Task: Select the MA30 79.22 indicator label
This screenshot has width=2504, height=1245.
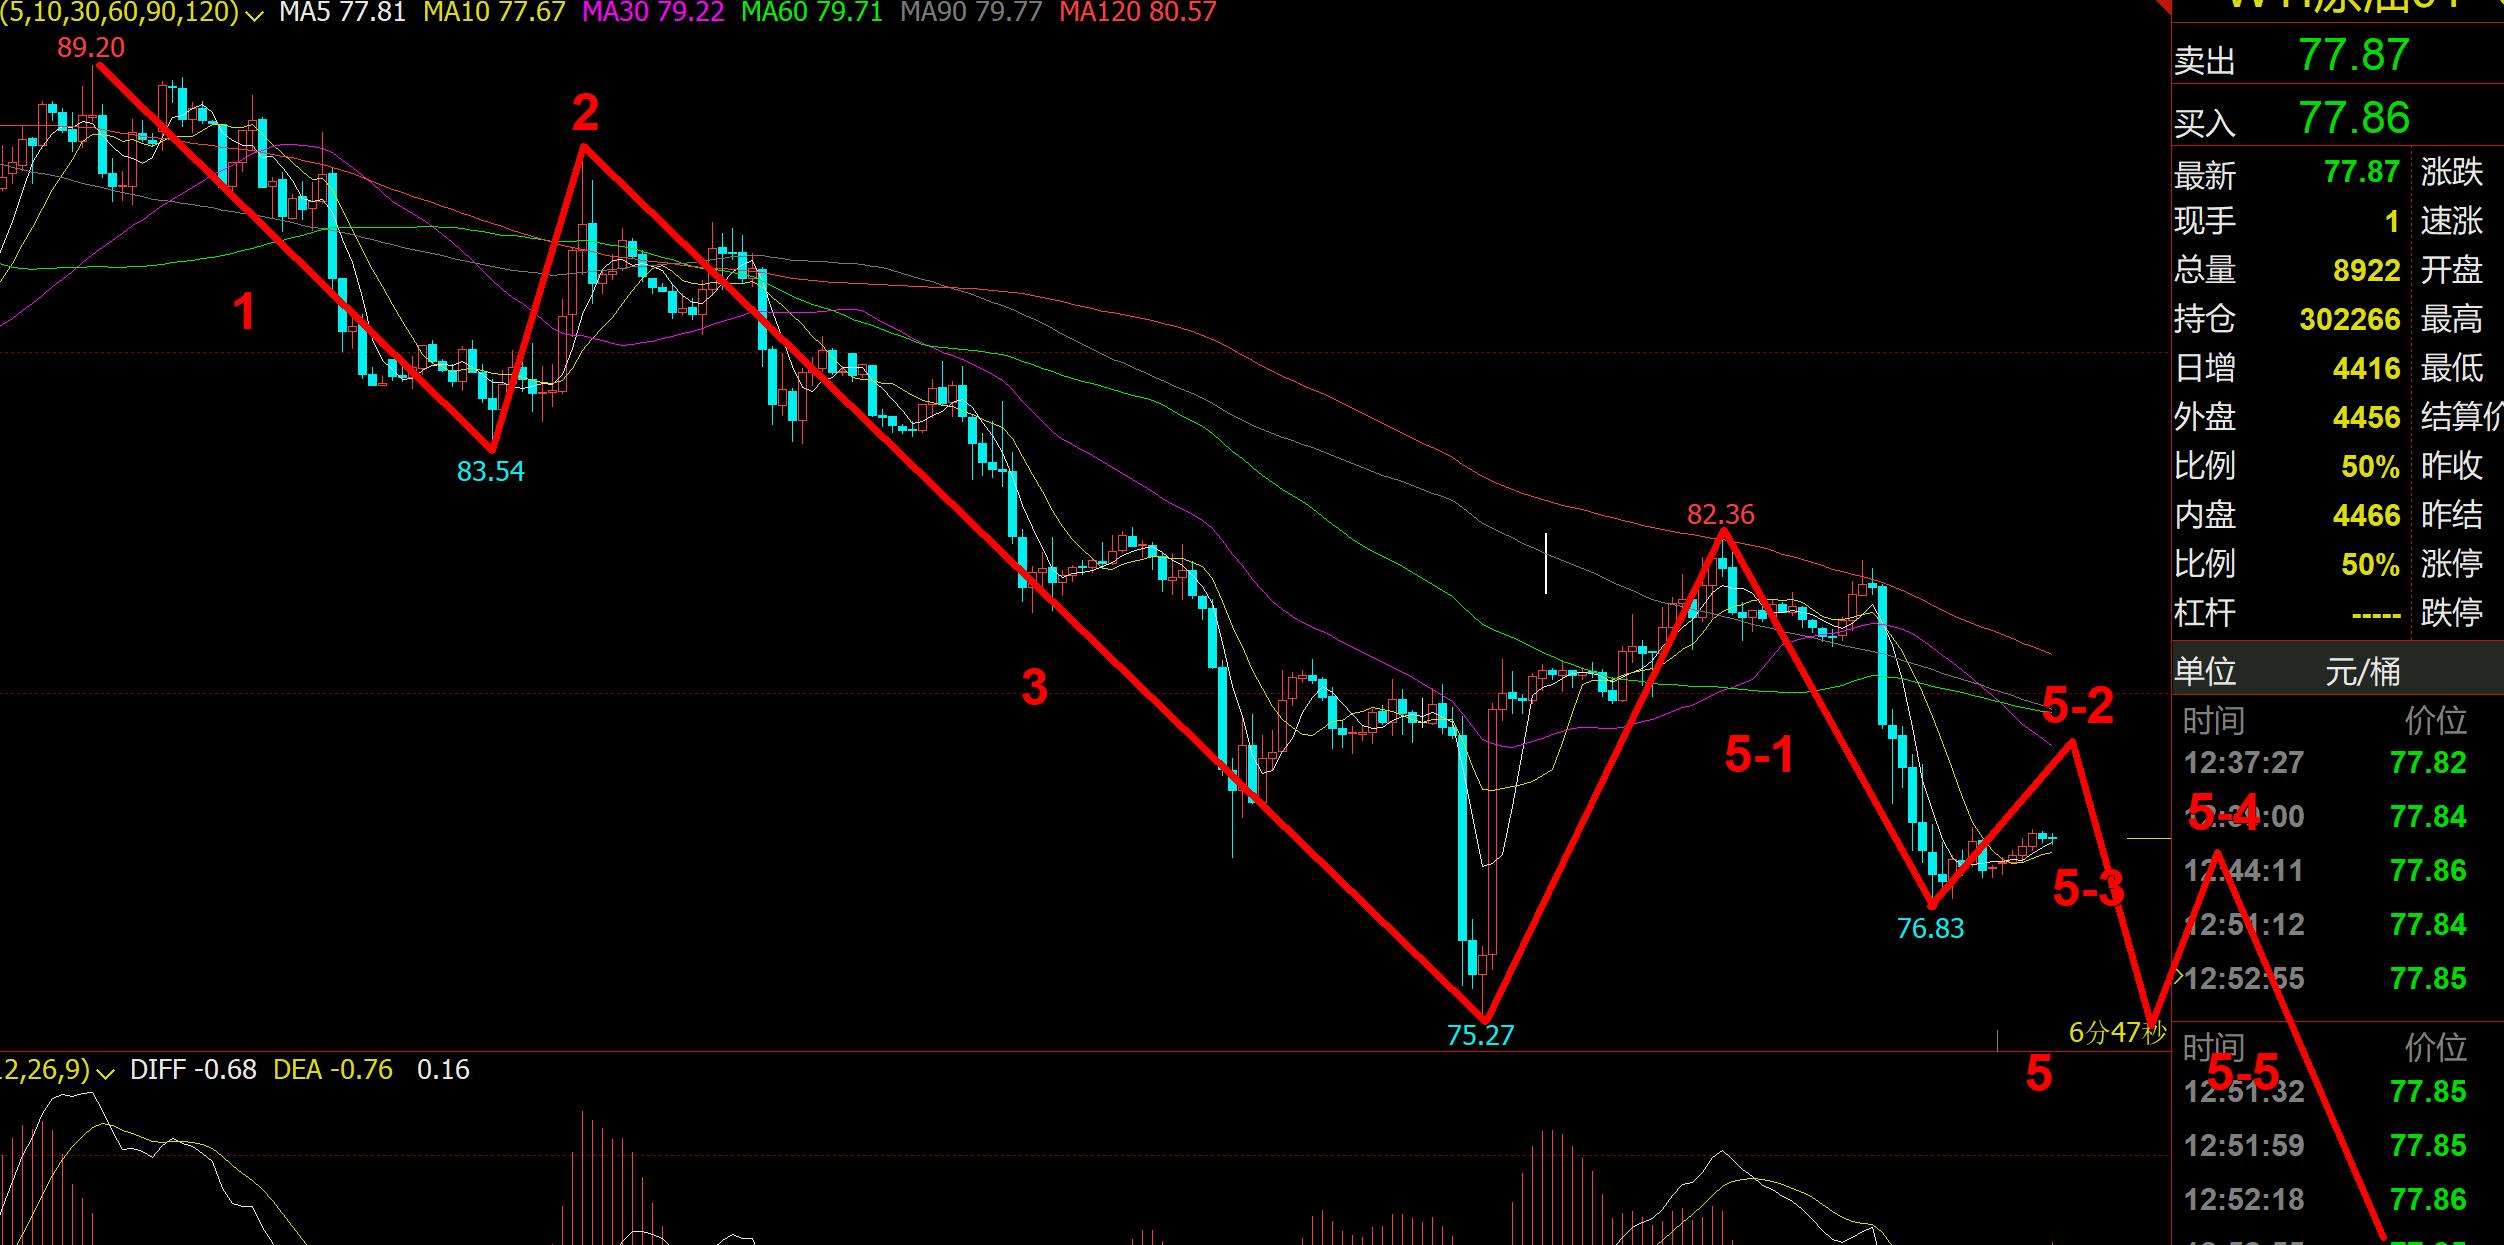Action: coord(653,13)
